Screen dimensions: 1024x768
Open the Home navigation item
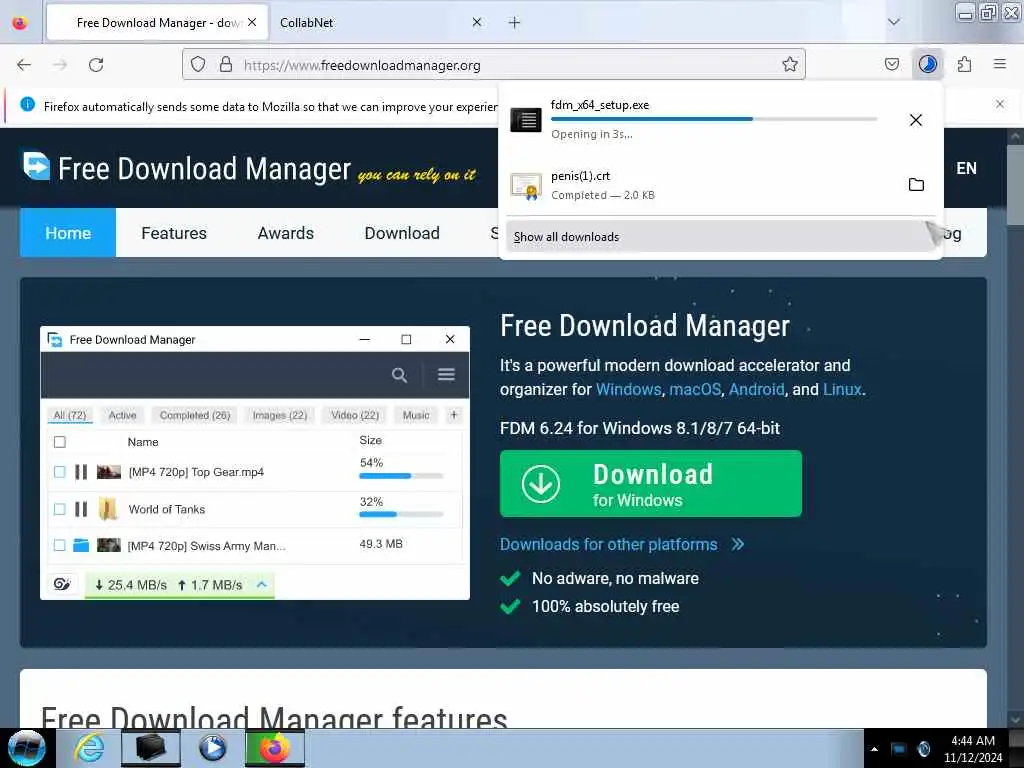68,233
